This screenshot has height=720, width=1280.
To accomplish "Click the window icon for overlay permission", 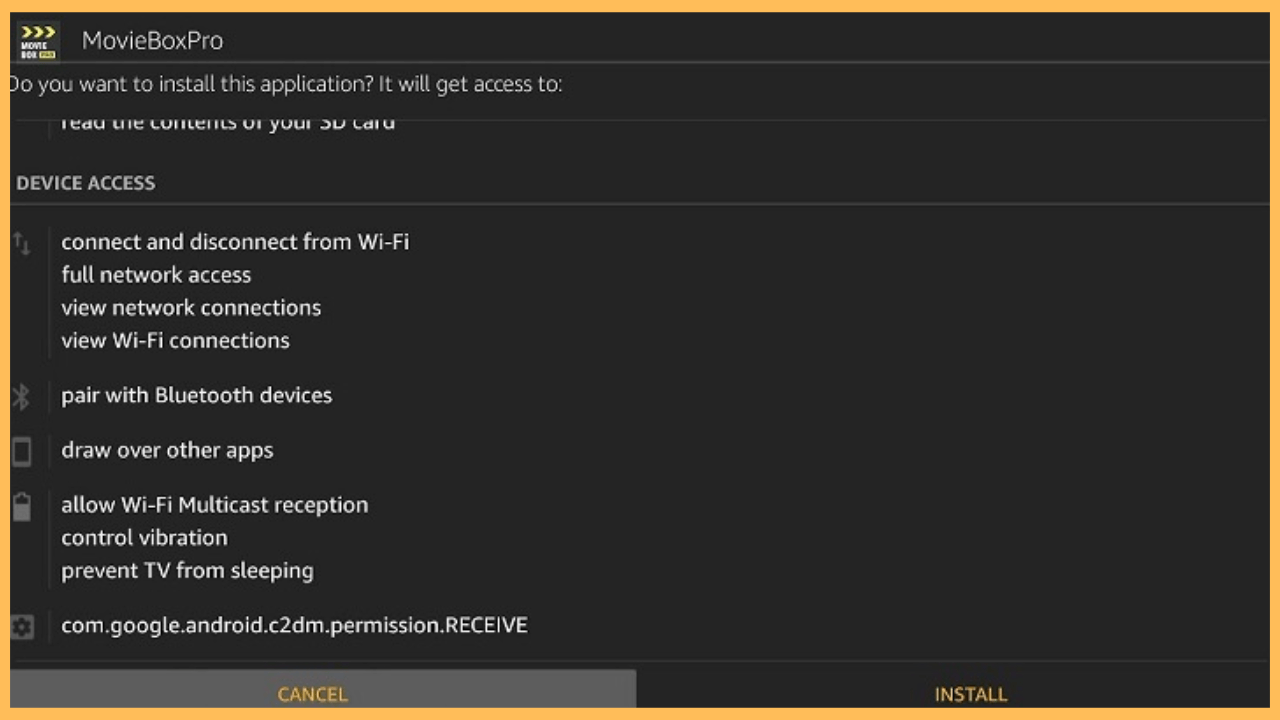I will [x=22, y=450].
